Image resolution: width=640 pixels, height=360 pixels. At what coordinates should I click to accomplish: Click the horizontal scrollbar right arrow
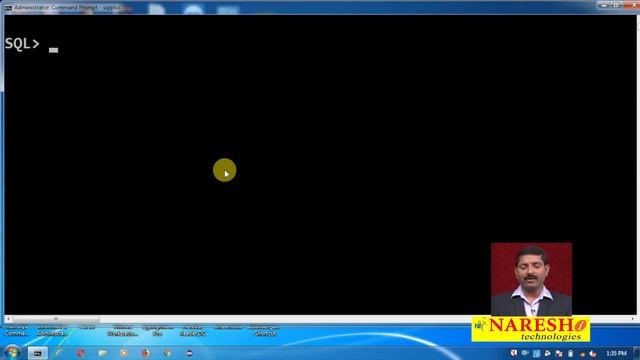(633, 319)
